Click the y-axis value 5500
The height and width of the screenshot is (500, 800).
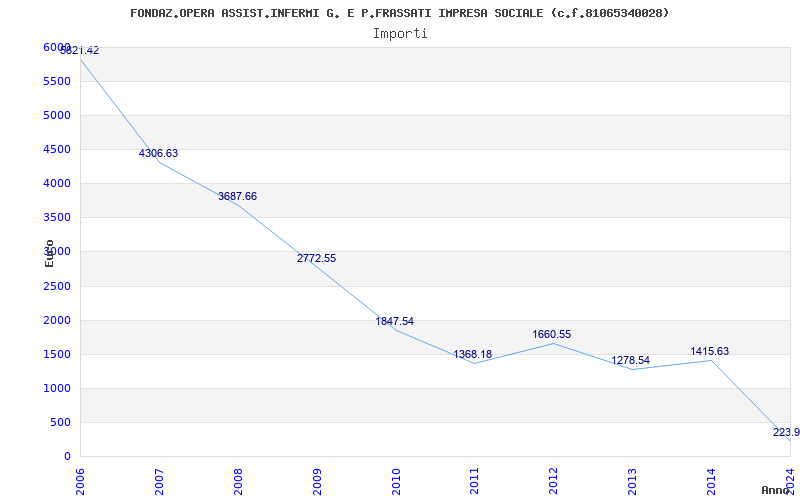click(57, 82)
